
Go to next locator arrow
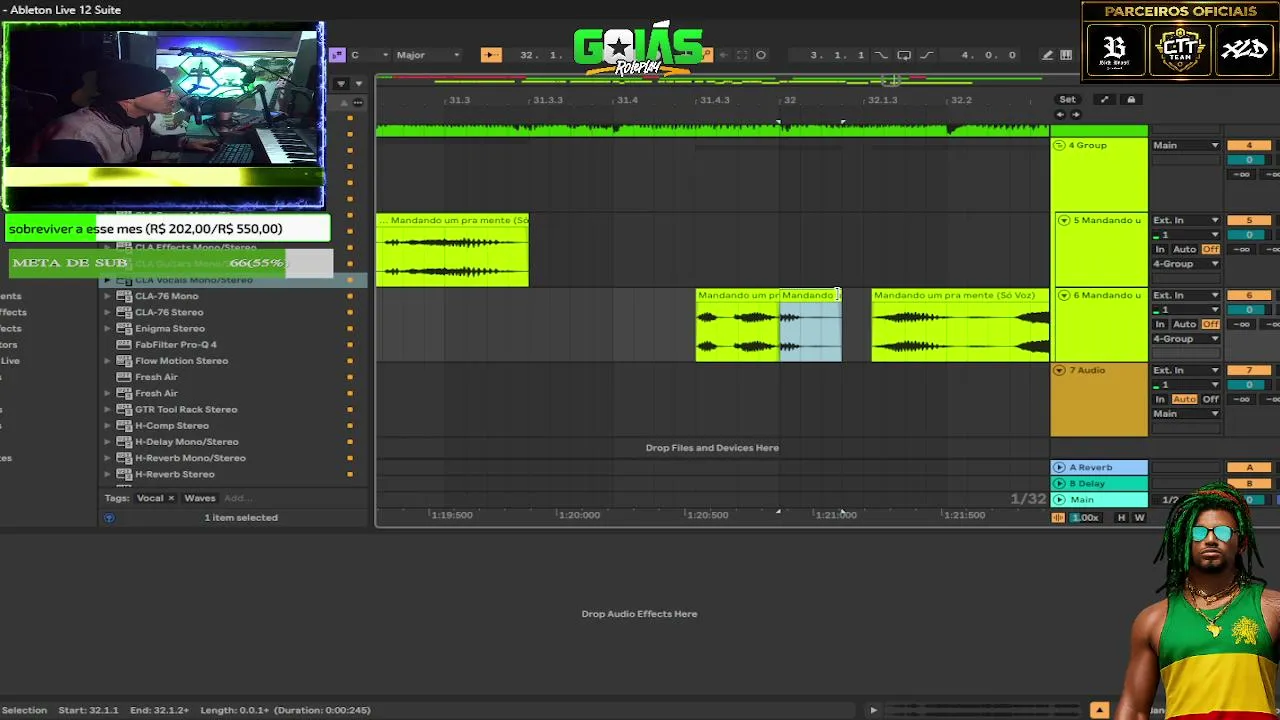[x=1074, y=114]
